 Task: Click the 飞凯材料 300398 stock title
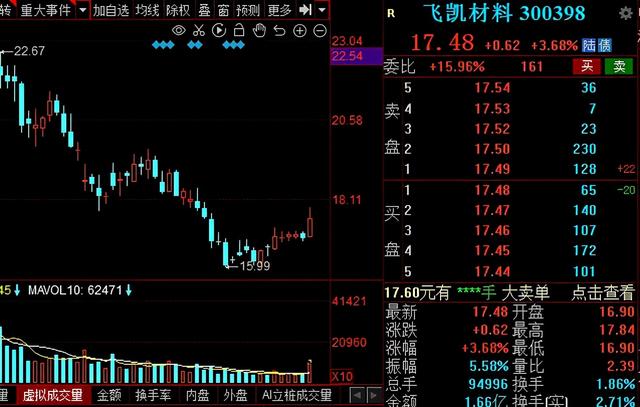pos(504,13)
